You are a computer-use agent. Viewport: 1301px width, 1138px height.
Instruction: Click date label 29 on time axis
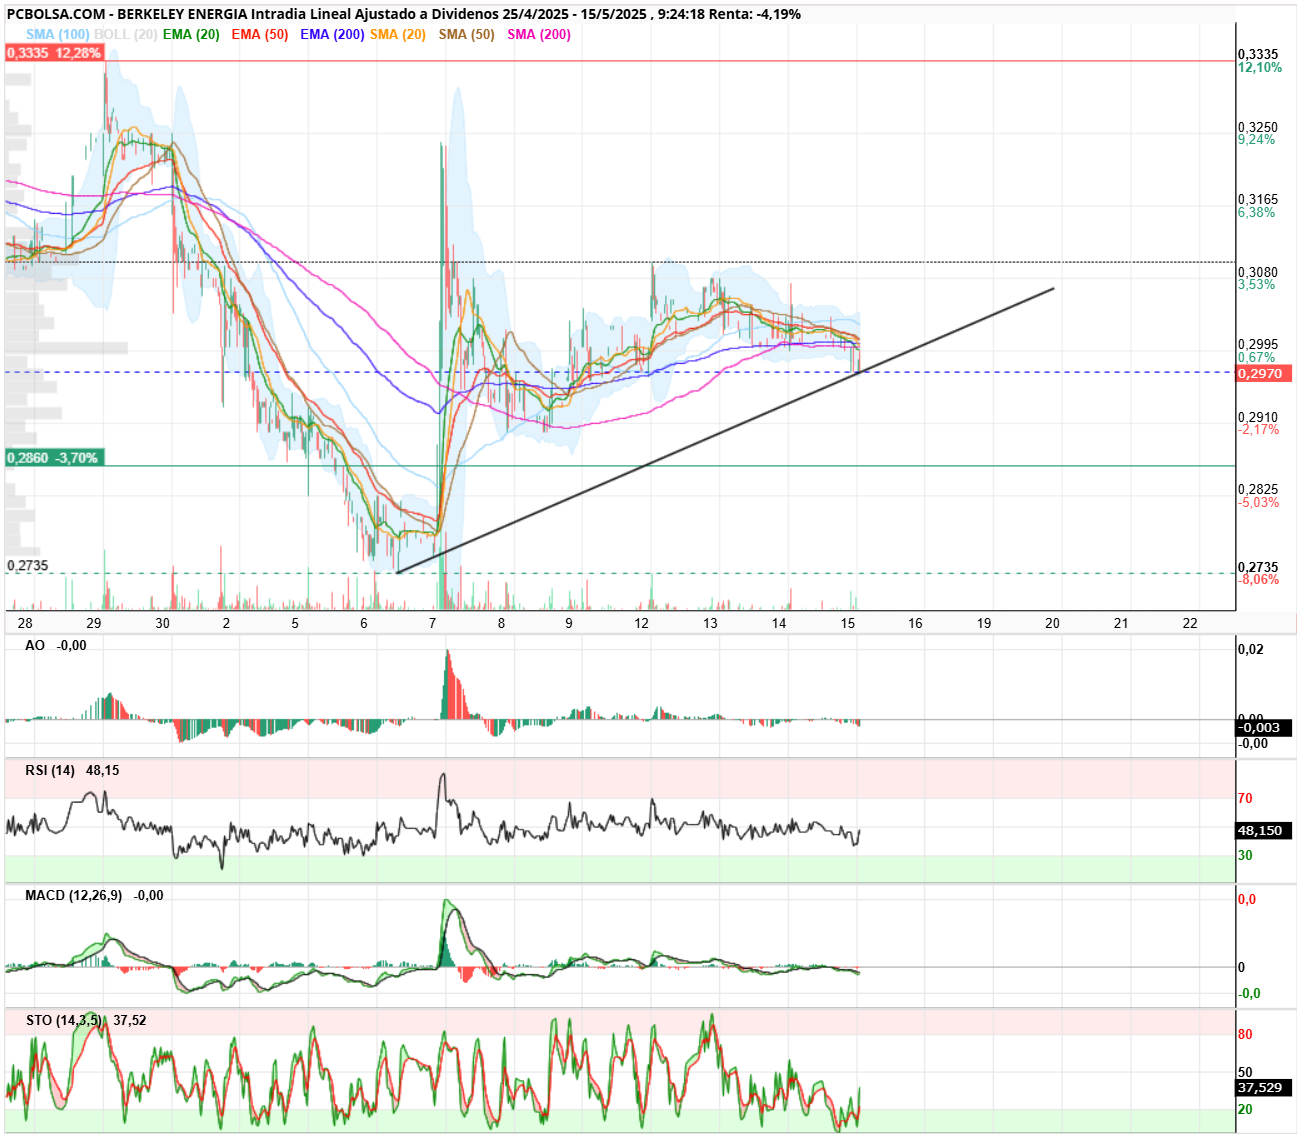93,623
